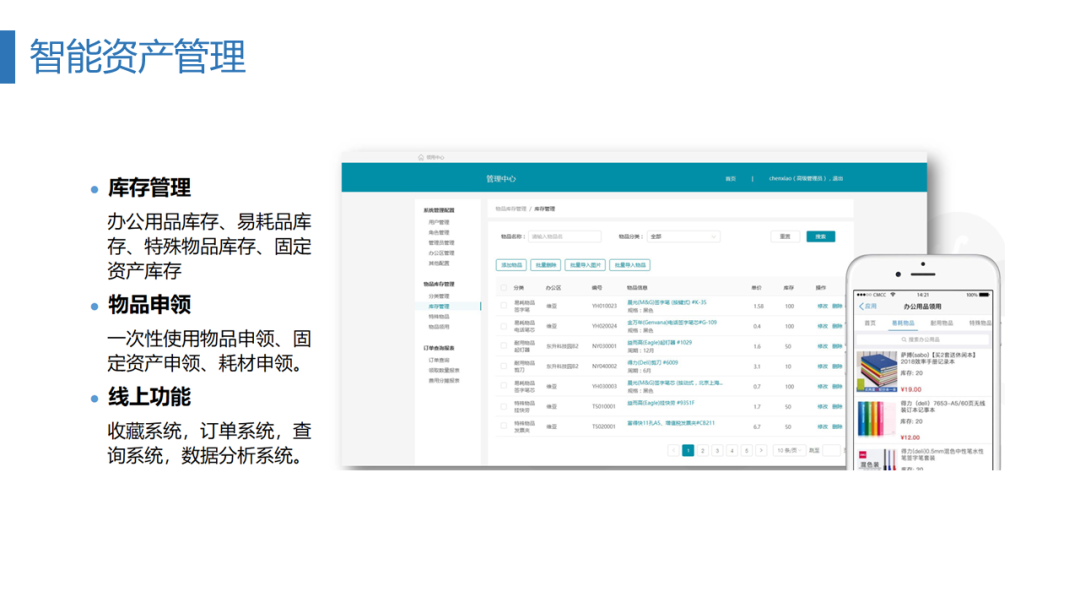
Task: Check the box for item NY040002
Action: [x=503, y=366]
